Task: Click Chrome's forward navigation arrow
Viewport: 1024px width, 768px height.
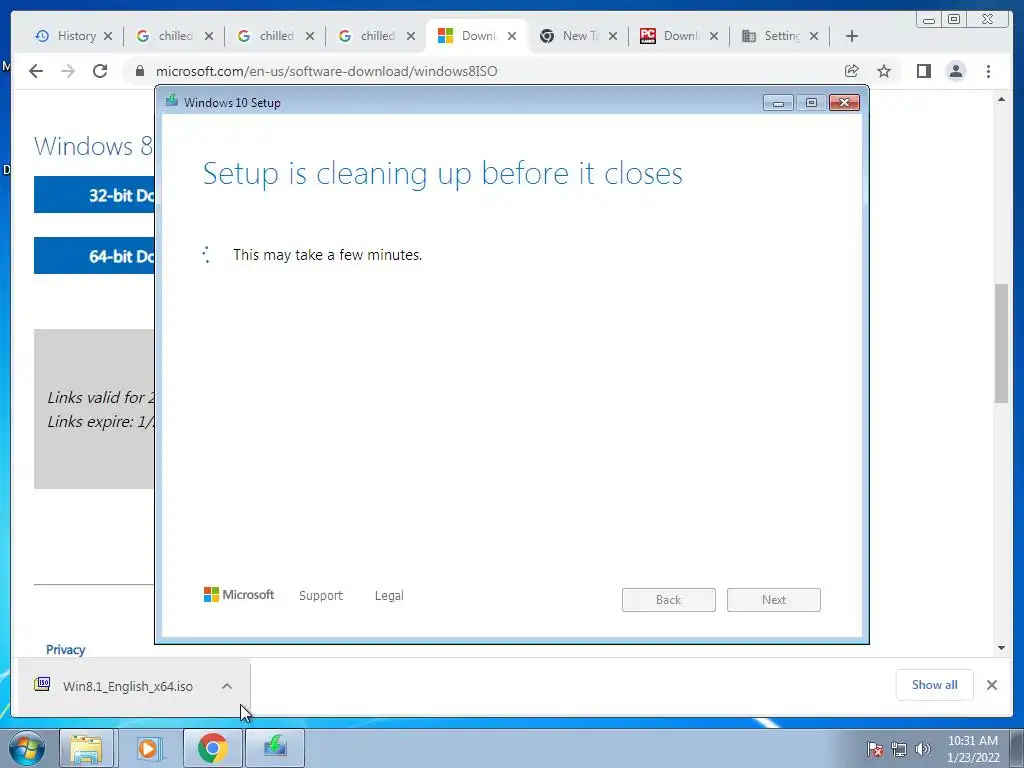Action: tap(68, 71)
